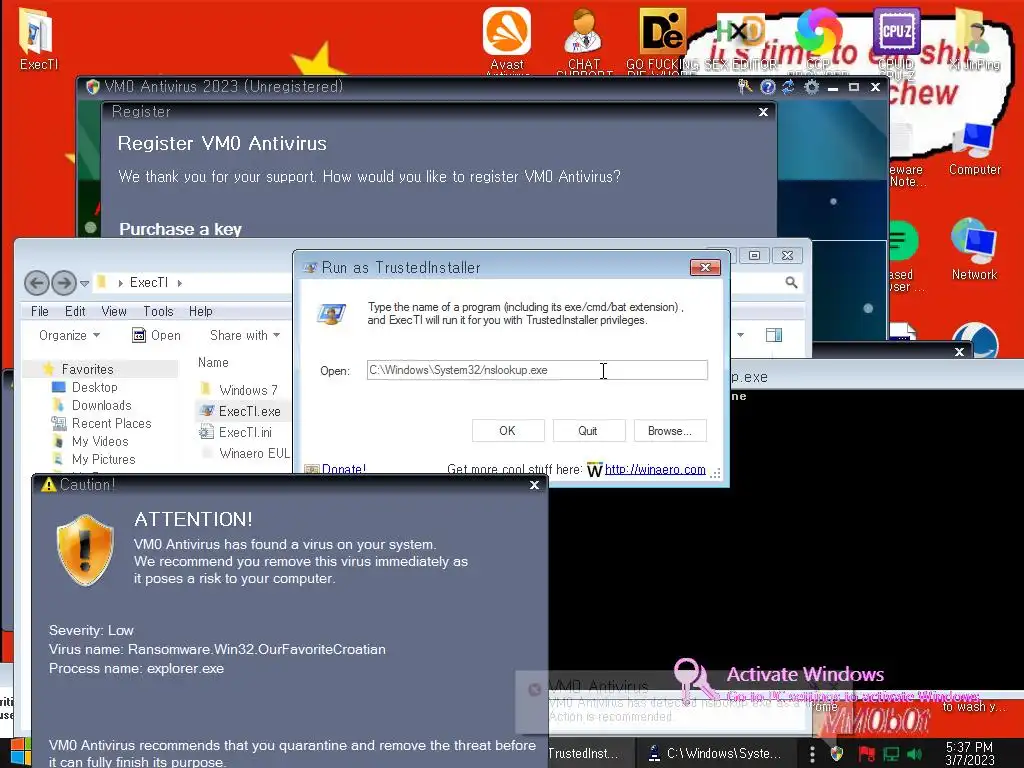Click the key icon in VM0 Antivirus title bar
The image size is (1024, 768).
point(745,86)
